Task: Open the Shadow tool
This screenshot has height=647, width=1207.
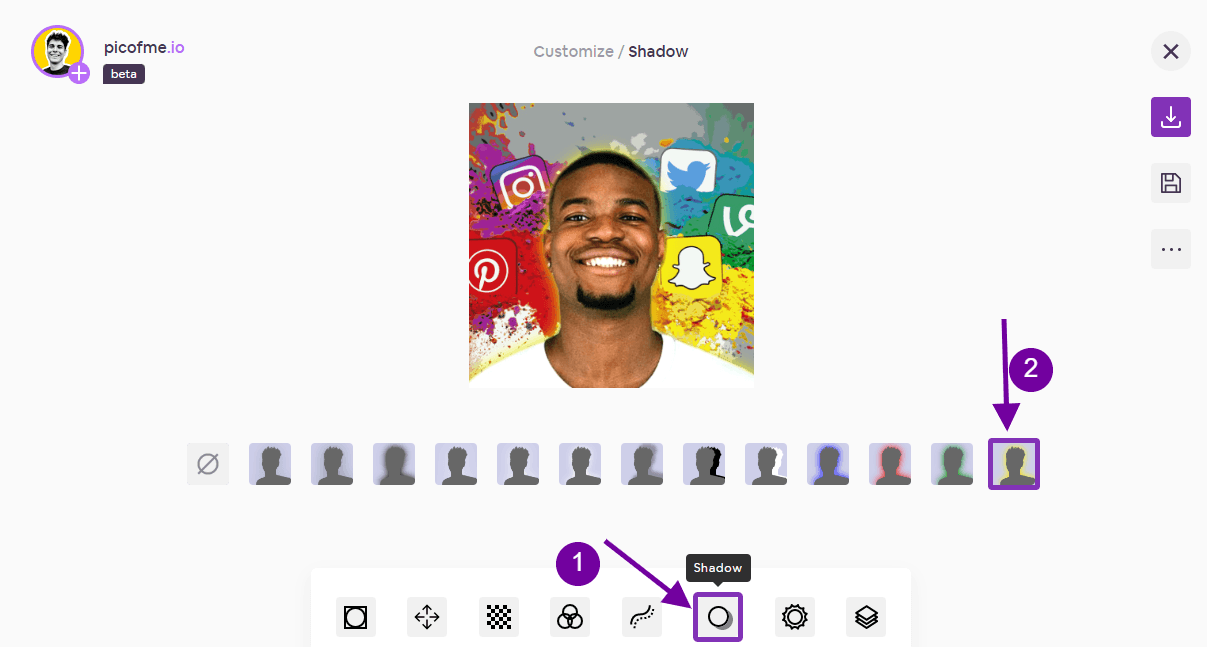Action: [x=717, y=617]
